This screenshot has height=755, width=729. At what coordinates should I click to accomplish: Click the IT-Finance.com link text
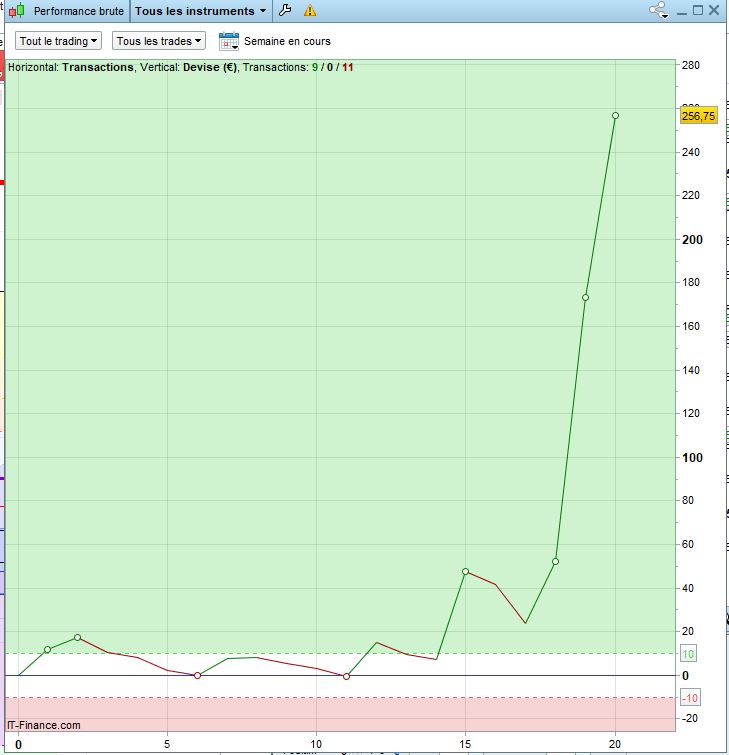(x=44, y=725)
